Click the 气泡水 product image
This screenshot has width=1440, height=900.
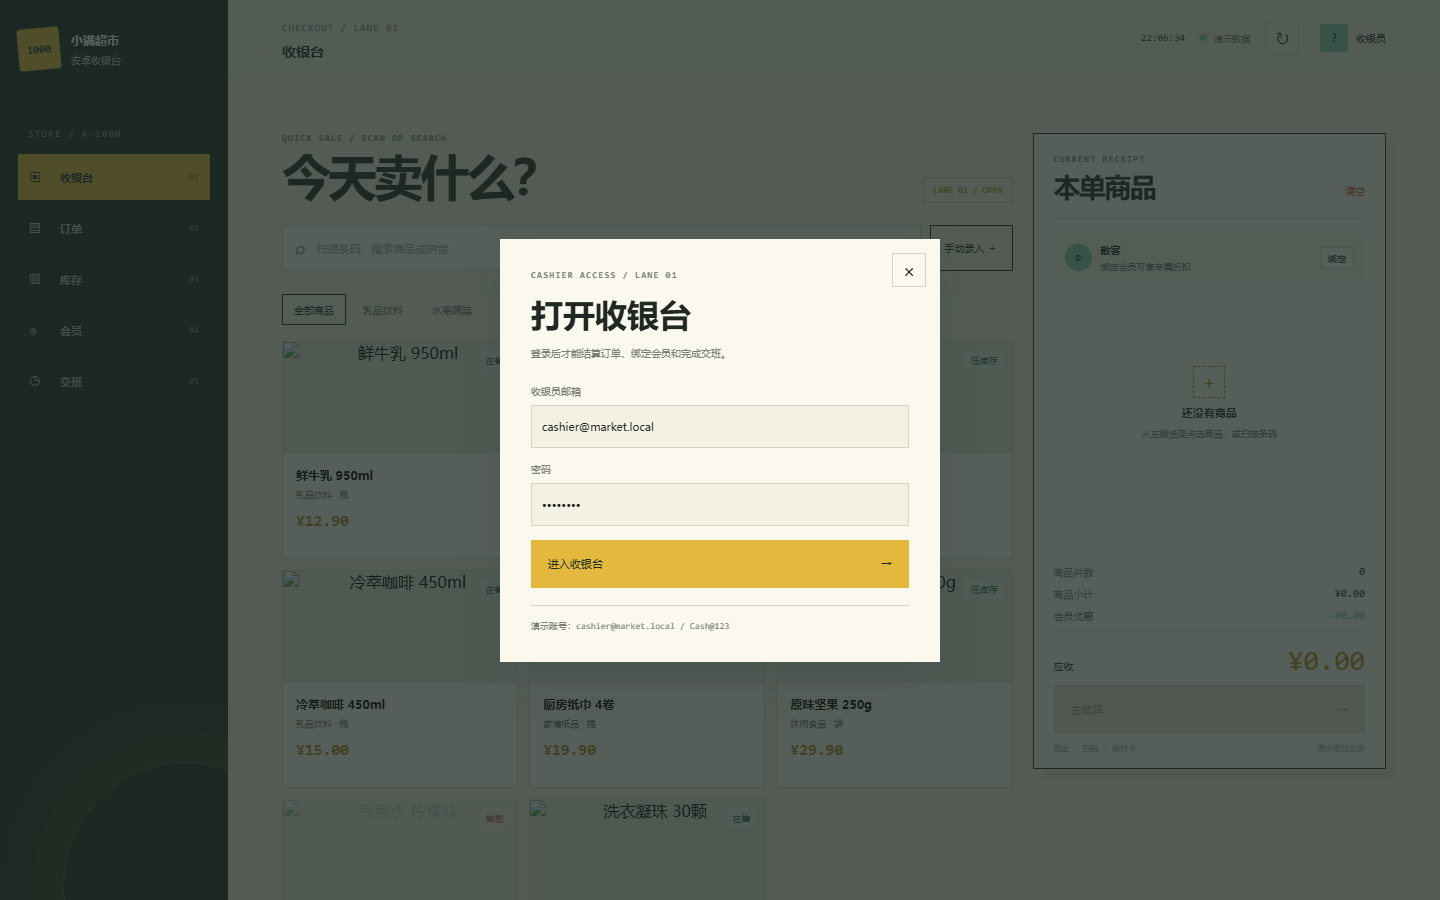(399, 849)
